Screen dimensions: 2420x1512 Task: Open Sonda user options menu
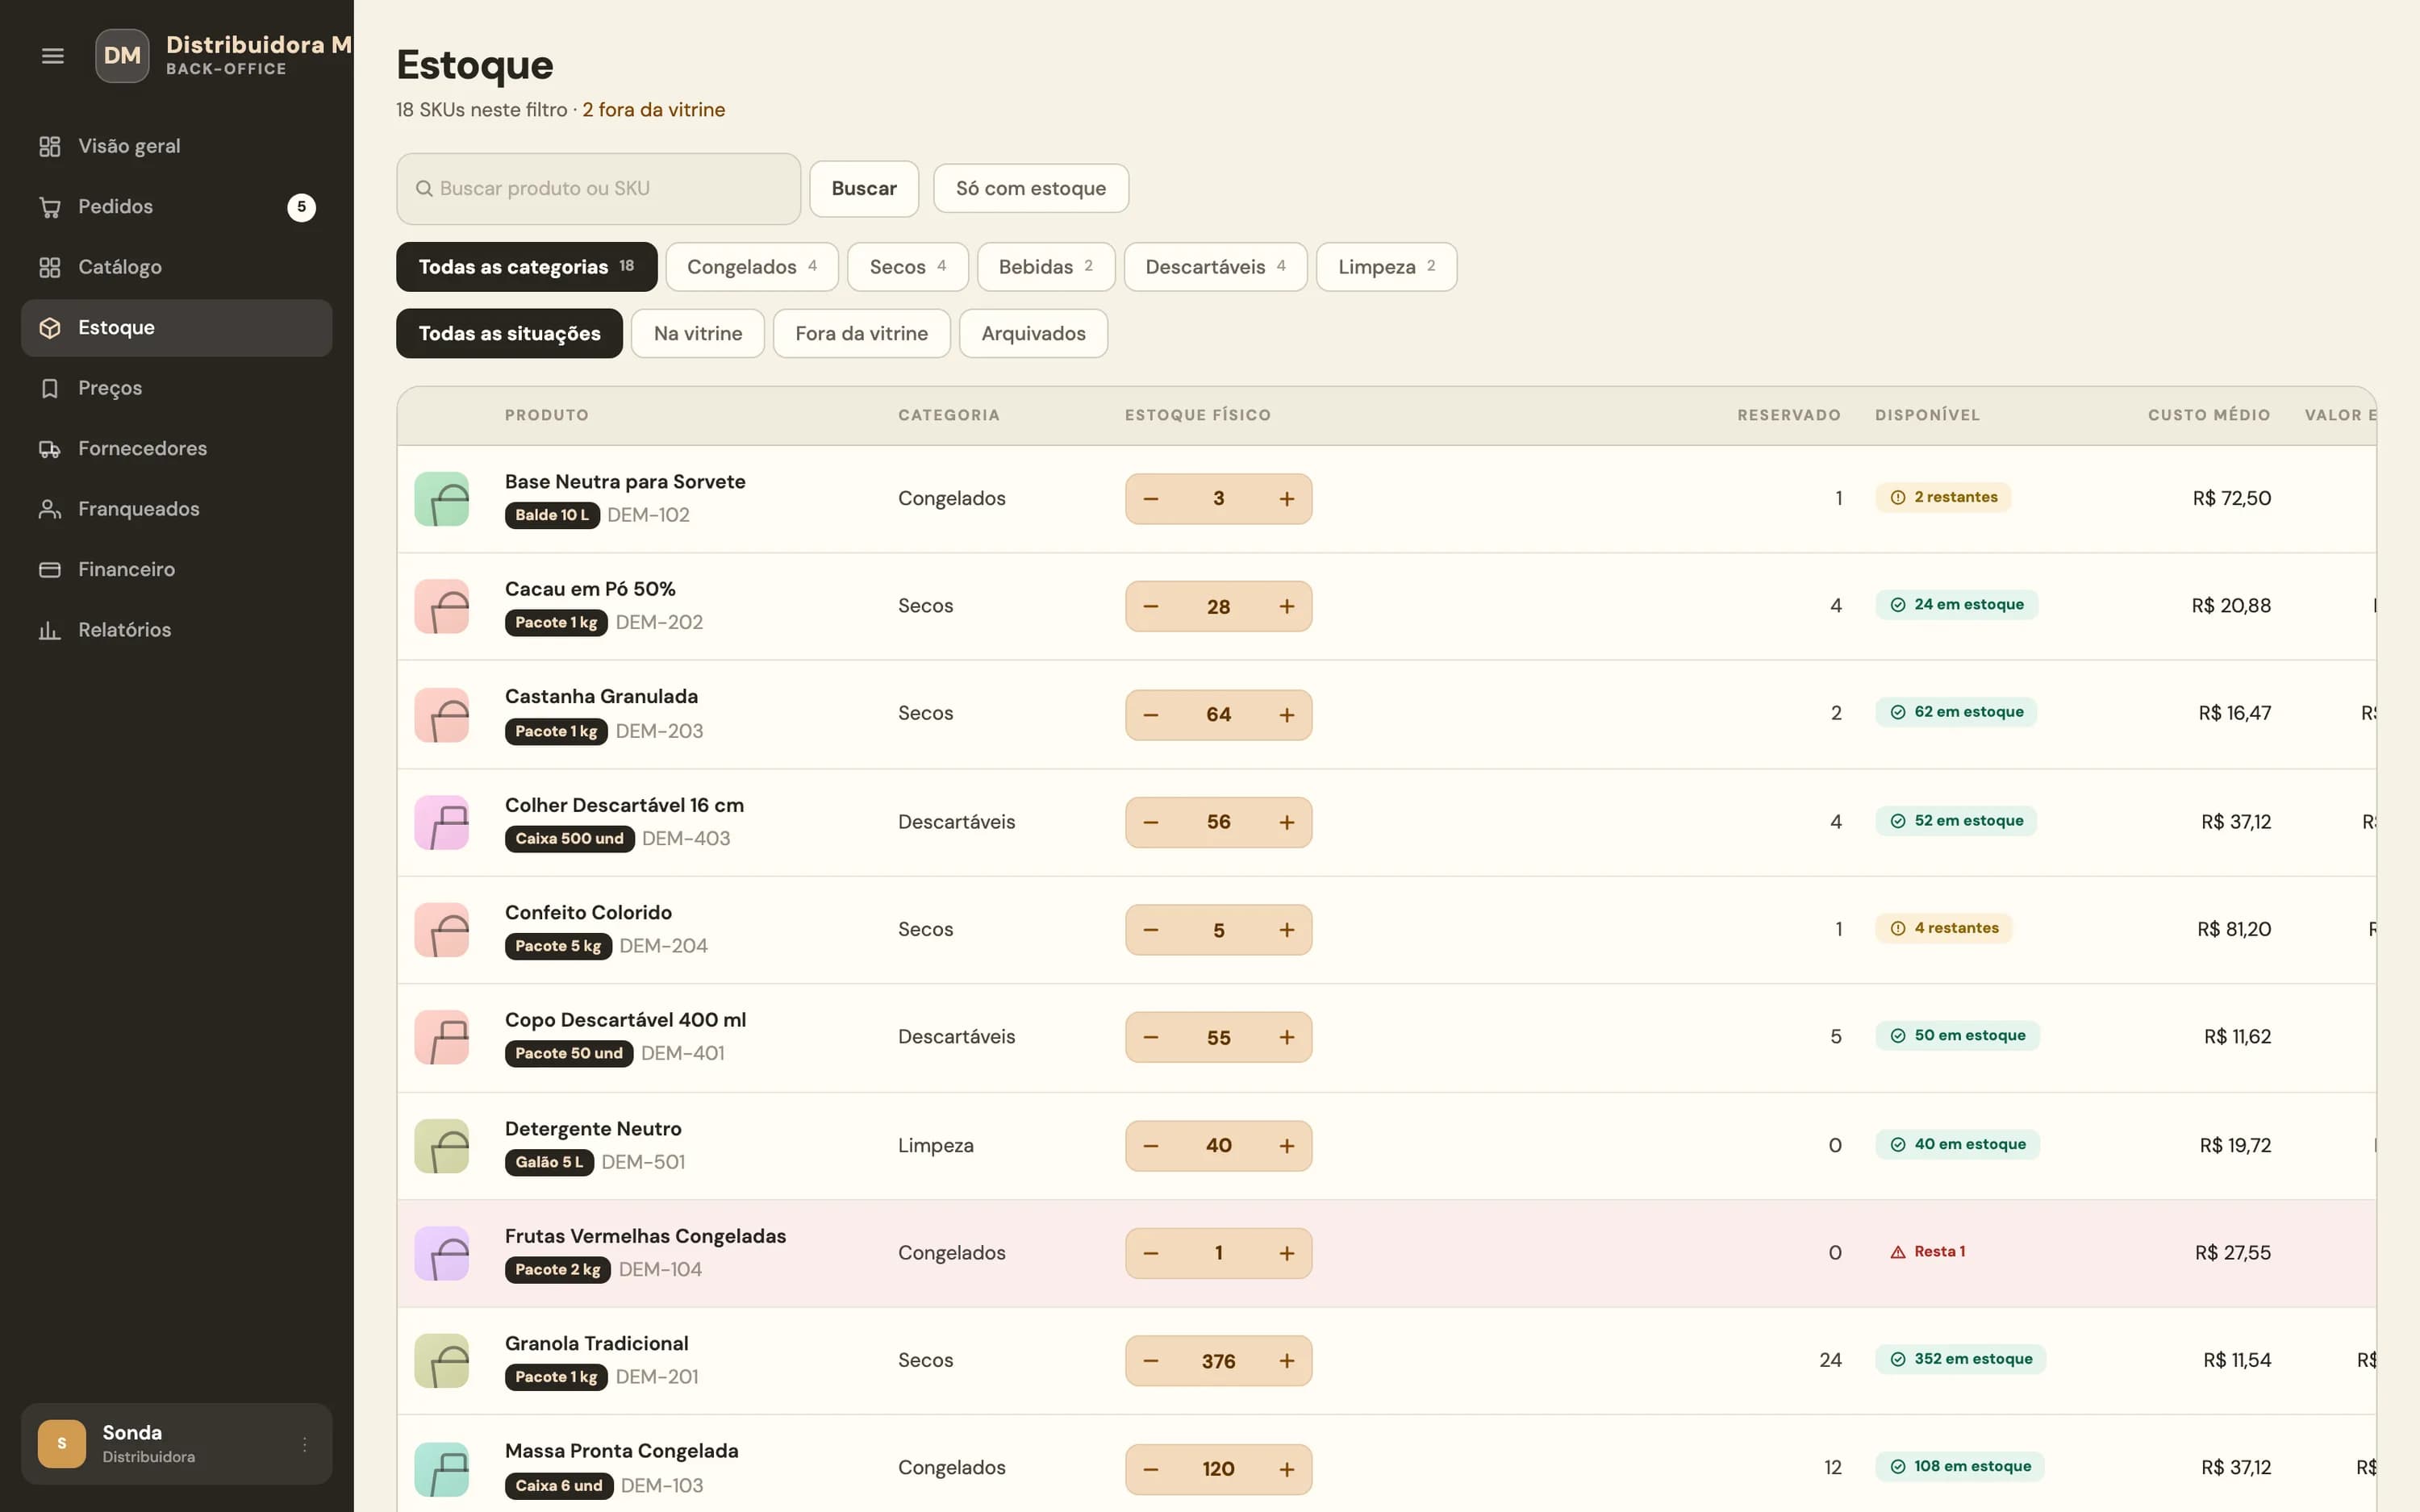pos(305,1444)
